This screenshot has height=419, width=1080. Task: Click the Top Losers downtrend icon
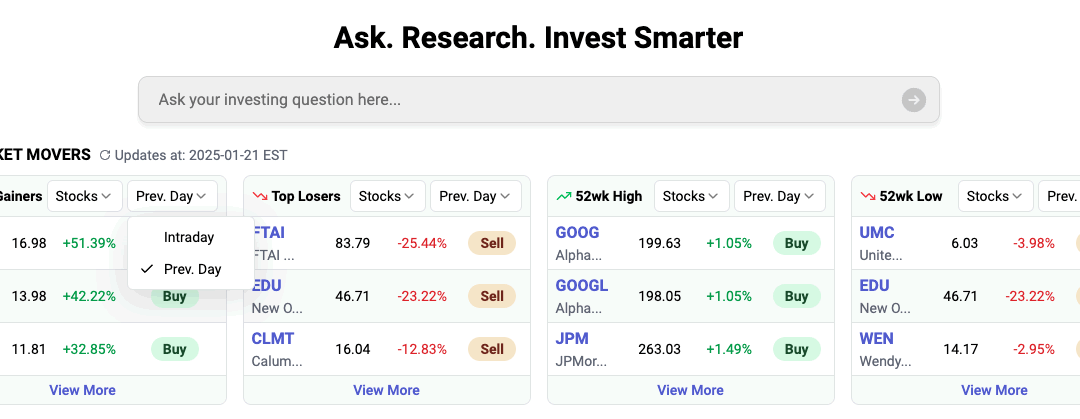(x=260, y=196)
